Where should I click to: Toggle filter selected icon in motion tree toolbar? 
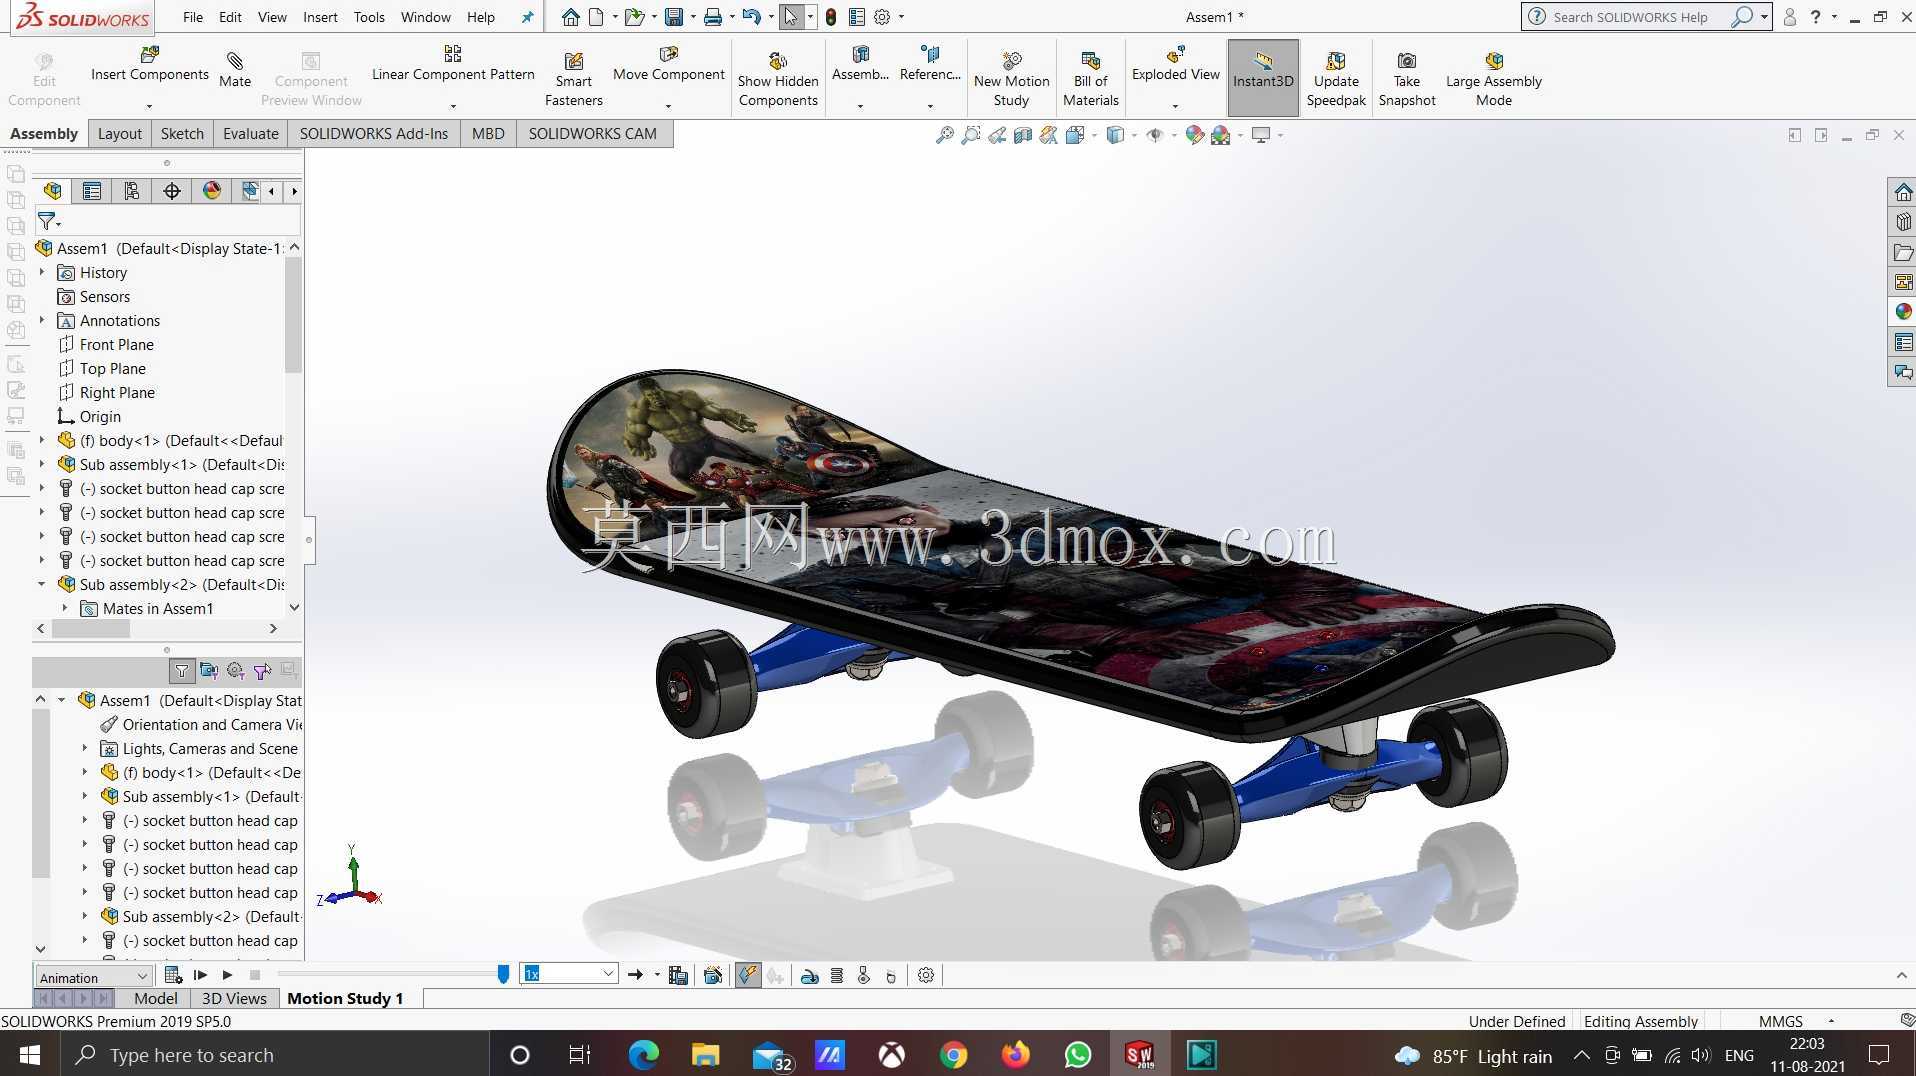coord(262,671)
